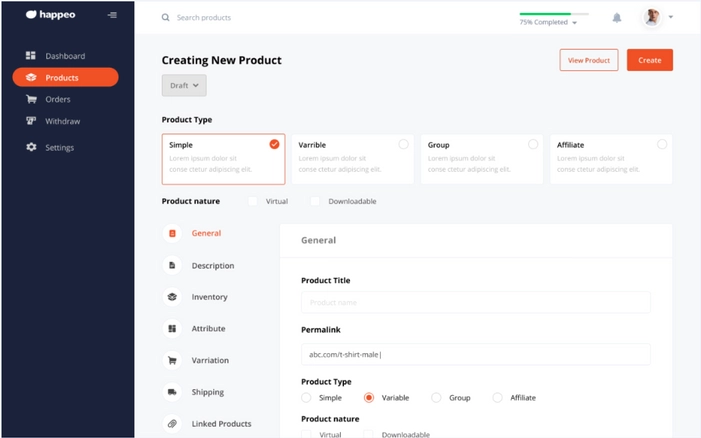Click the View Product button
Screen dimensions: 701x438
589,60
